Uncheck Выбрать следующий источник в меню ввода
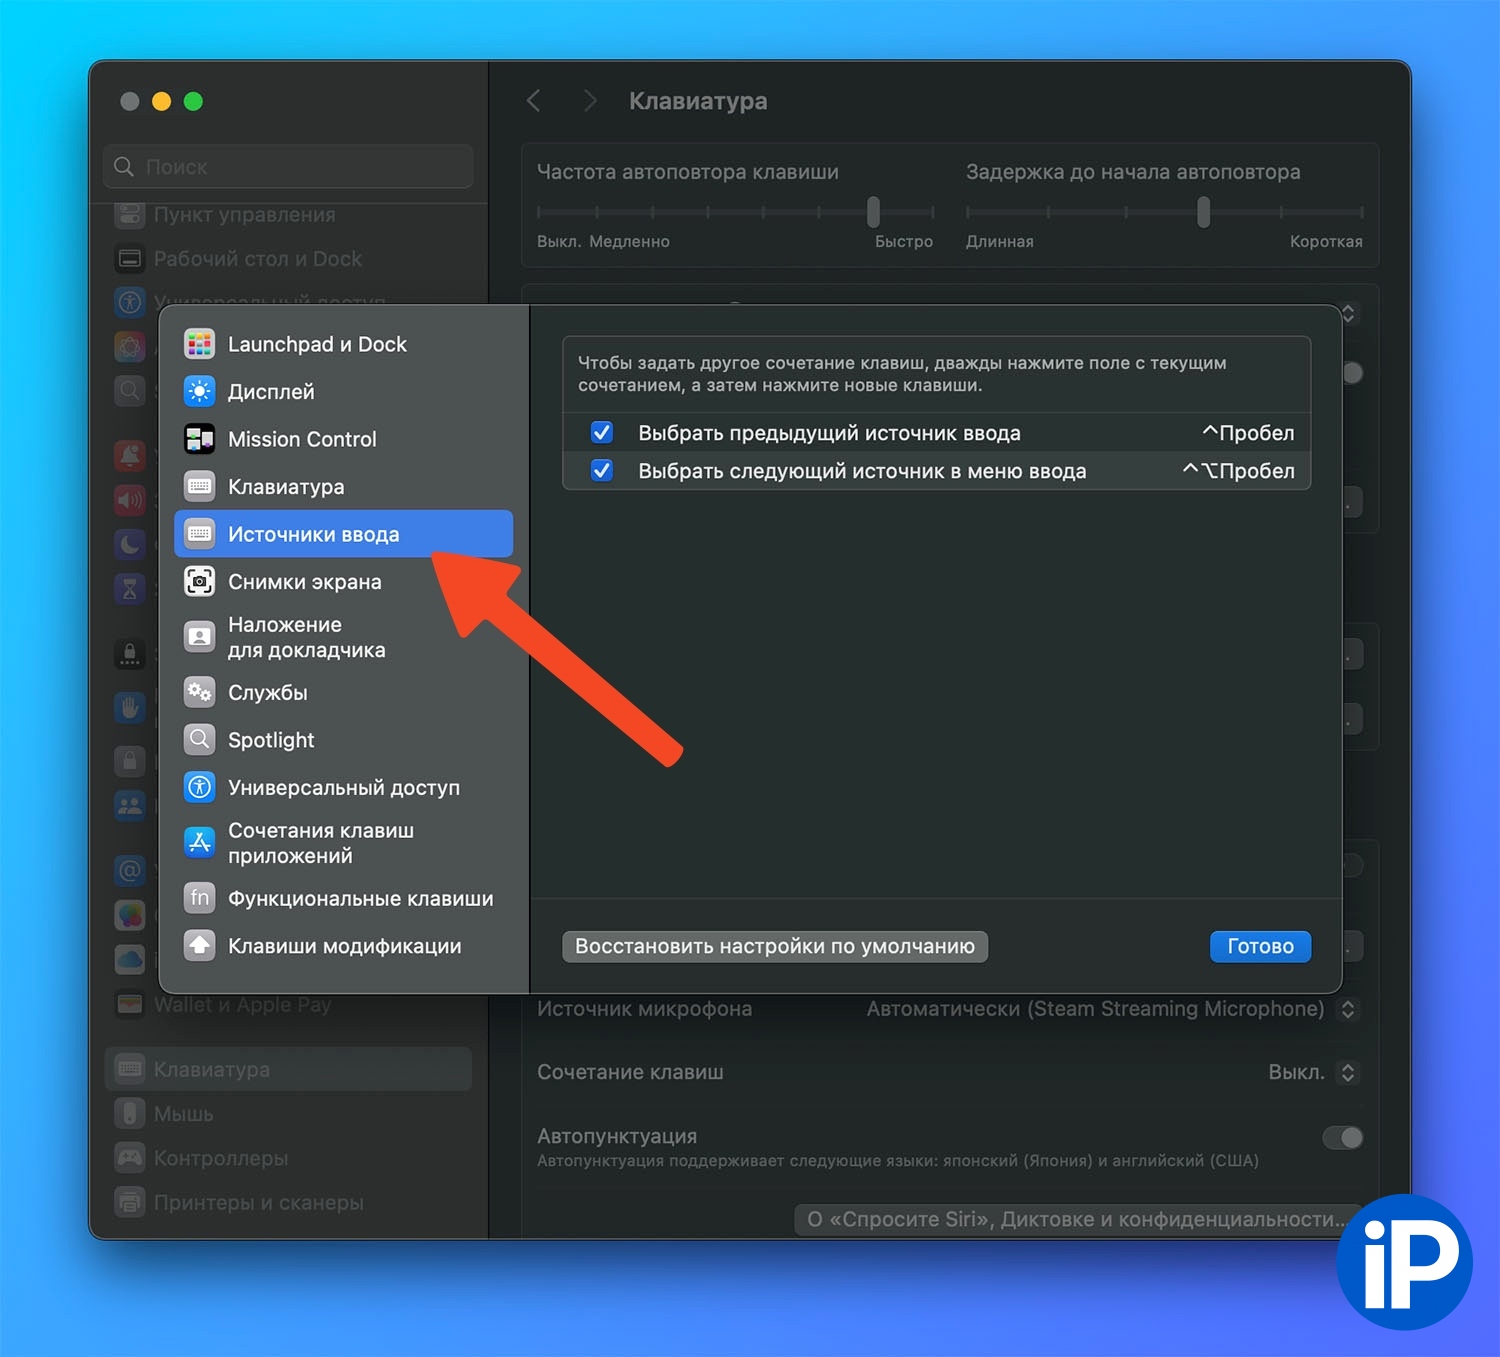Image resolution: width=1500 pixels, height=1357 pixels. 602,470
